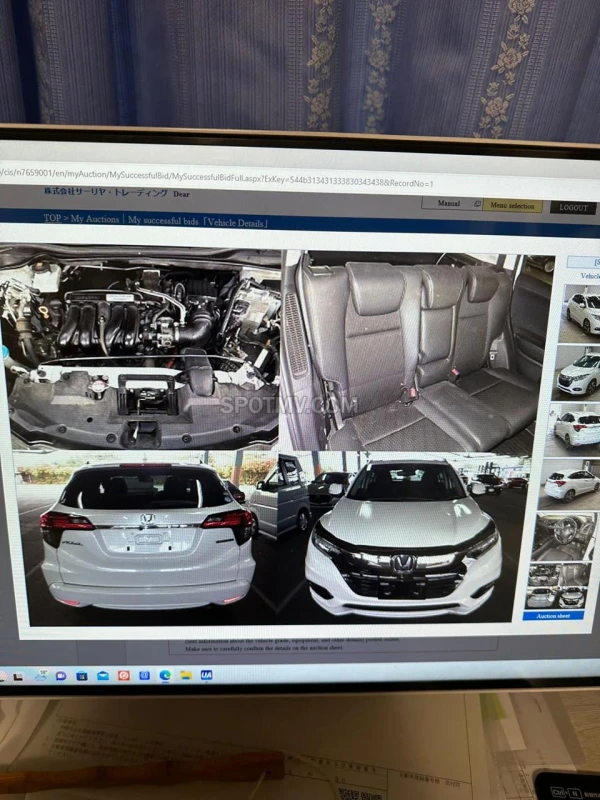Switch to Microsoft Edge in taskbar
The height and width of the screenshot is (800, 600).
coord(165,676)
